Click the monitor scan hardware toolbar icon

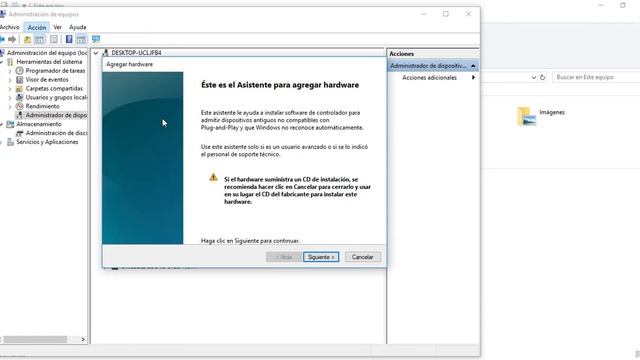pos(96,39)
